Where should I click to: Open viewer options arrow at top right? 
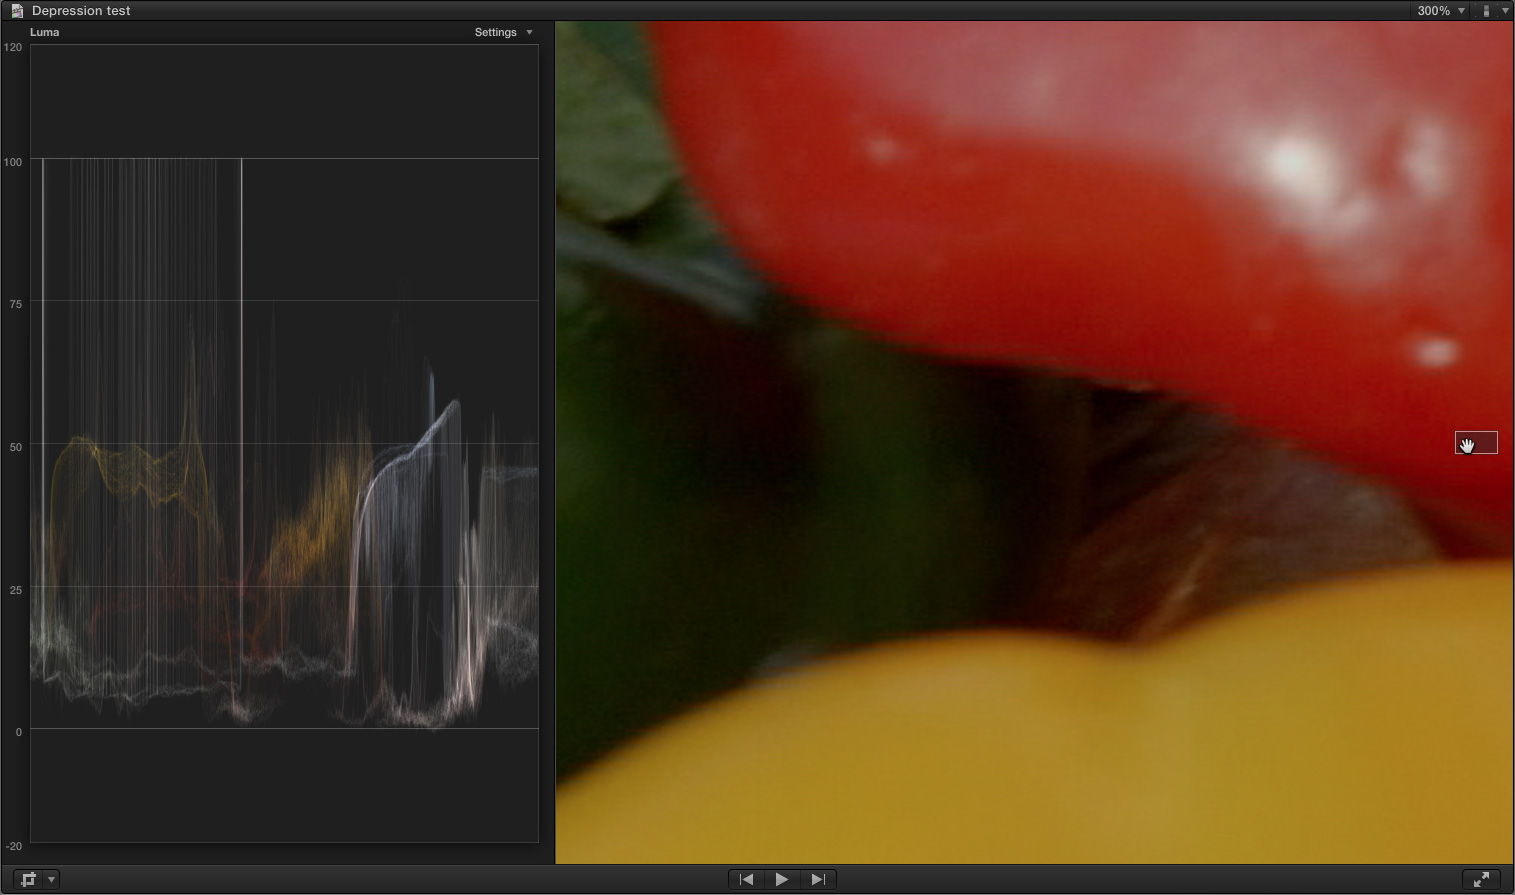pyautogui.click(x=1505, y=11)
